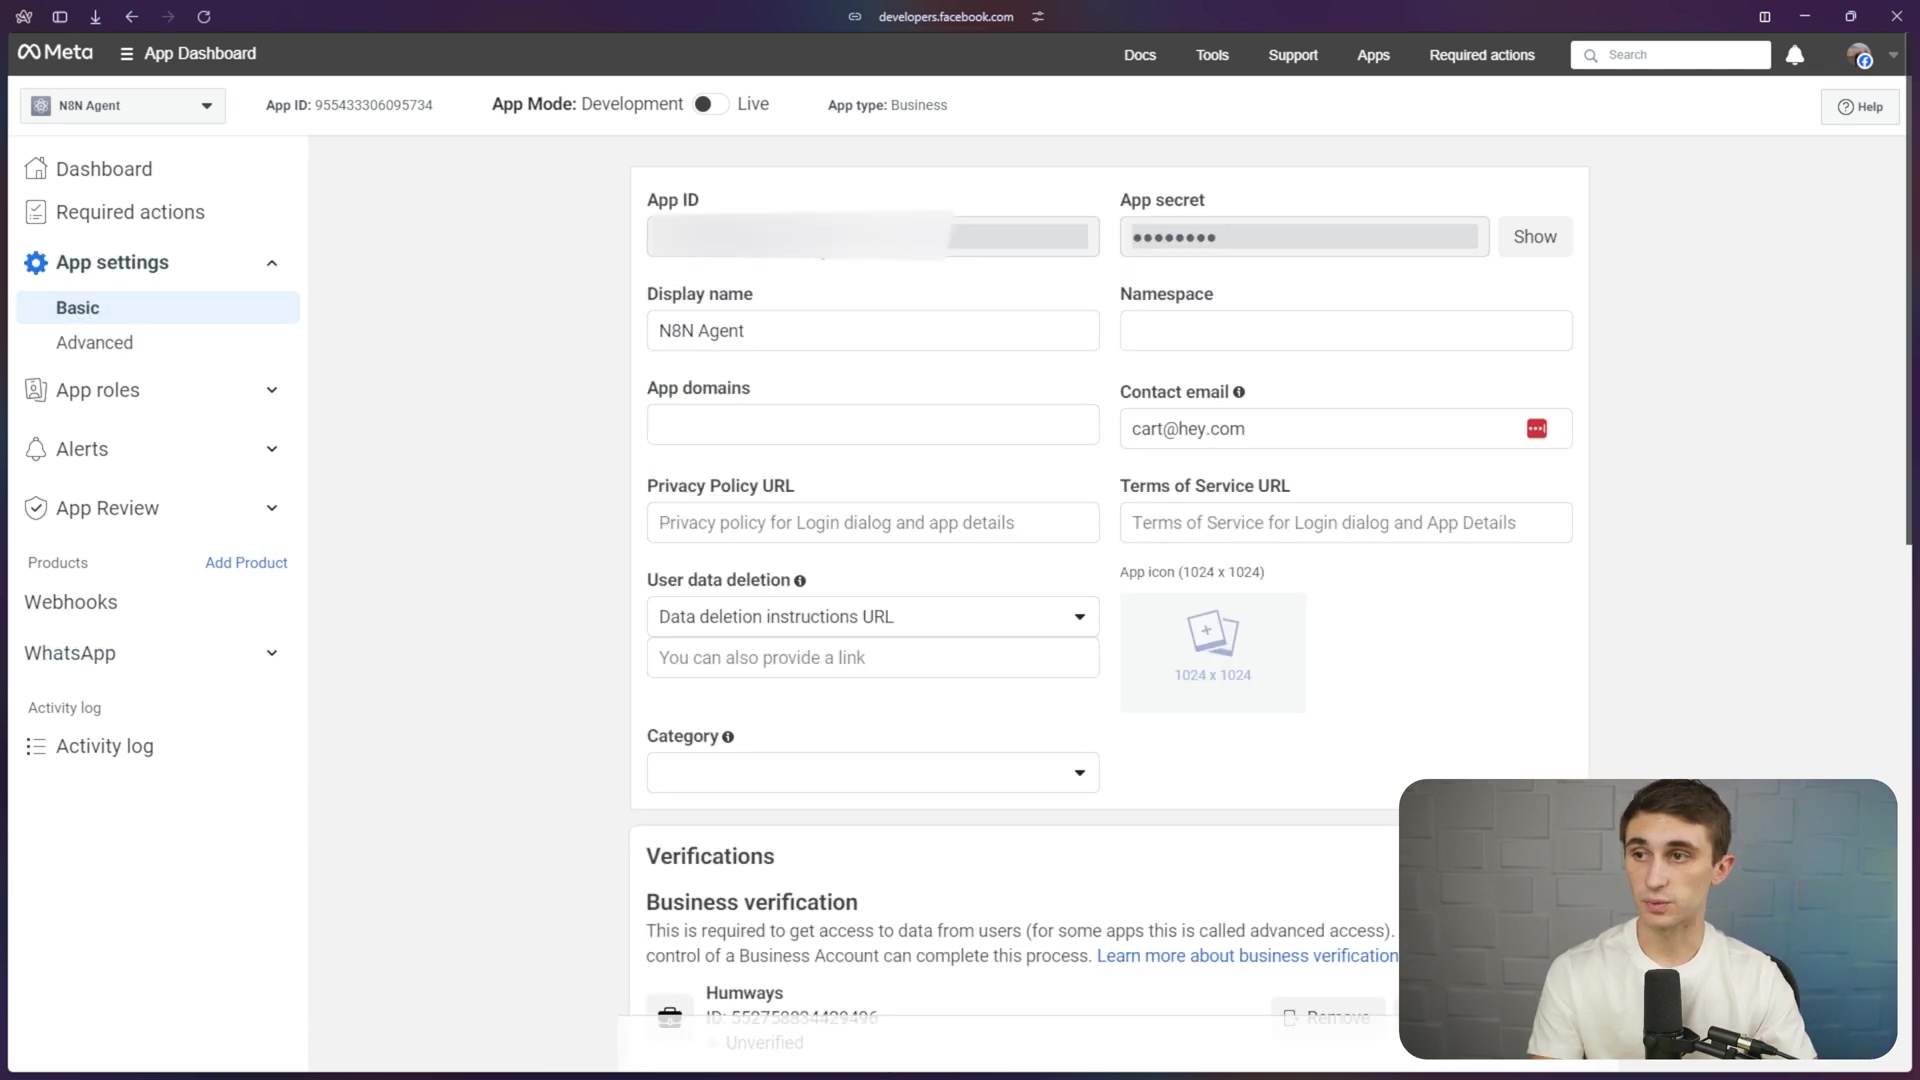The image size is (1920, 1080).
Task: Click the Required actions checklist icon
Action: click(36, 212)
